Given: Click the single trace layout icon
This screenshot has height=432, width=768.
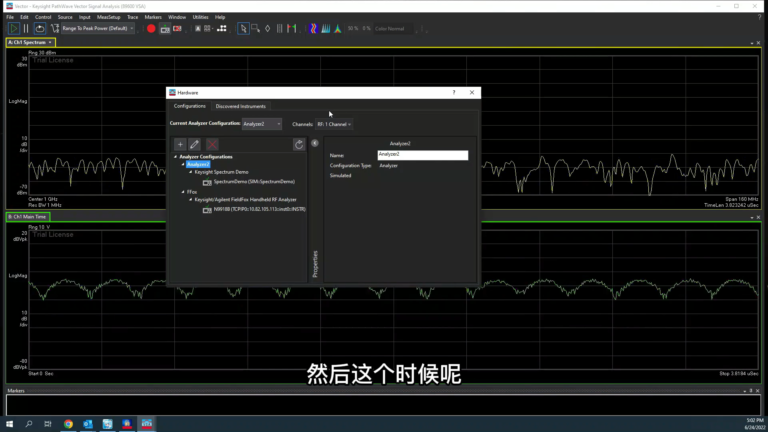Looking at the screenshot, I should tap(198, 28).
